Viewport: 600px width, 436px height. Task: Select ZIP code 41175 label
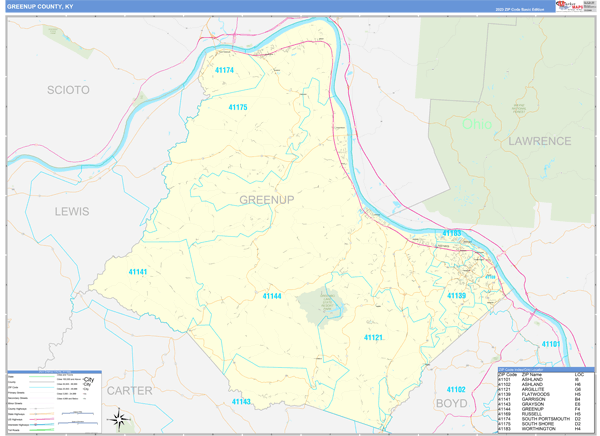pyautogui.click(x=238, y=107)
